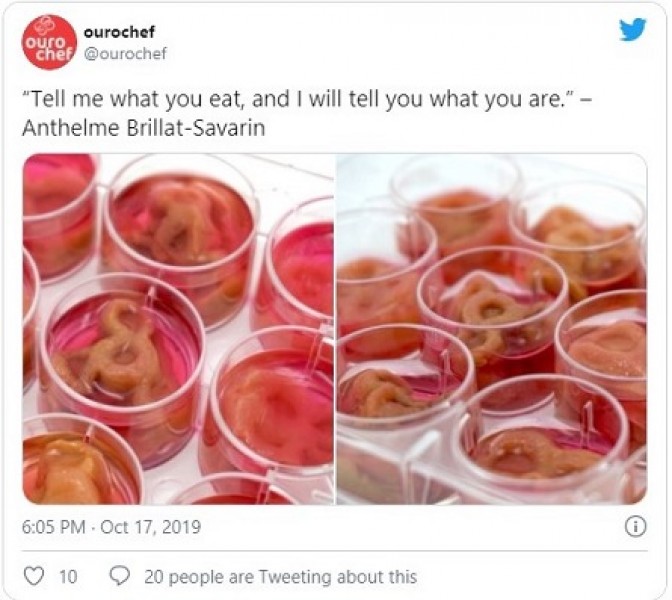
Task: Click the blue Twitter bird logo
Action: pos(633,29)
